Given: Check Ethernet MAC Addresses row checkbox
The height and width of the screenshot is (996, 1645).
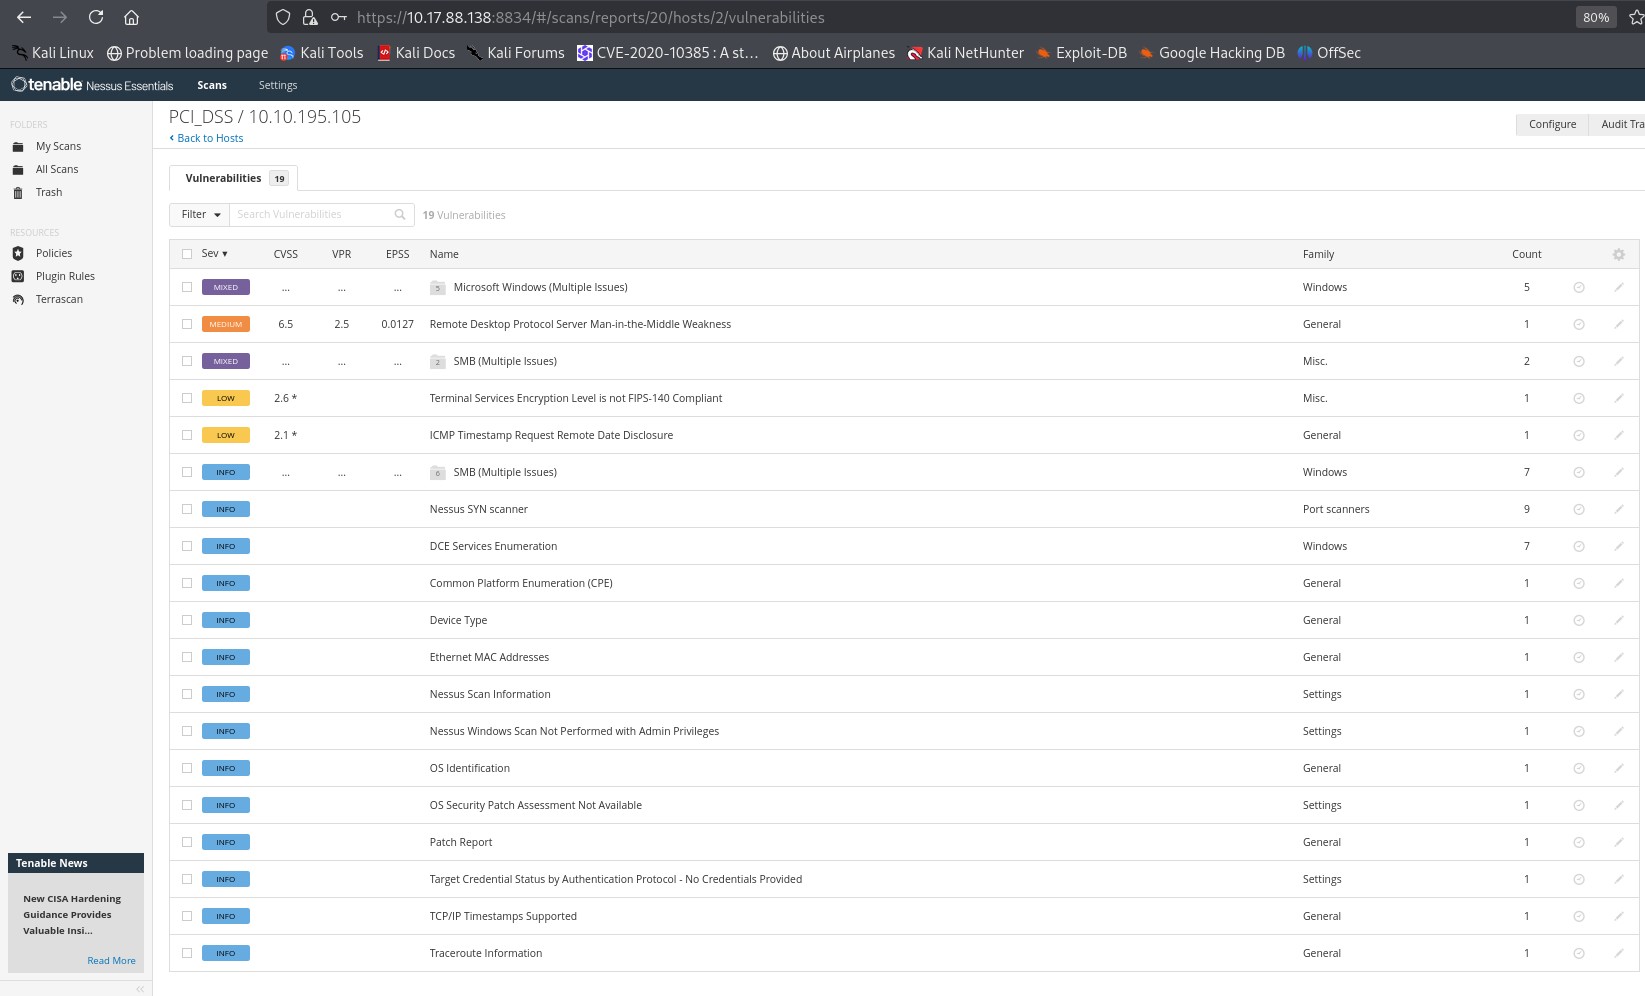Looking at the screenshot, I should 187,657.
